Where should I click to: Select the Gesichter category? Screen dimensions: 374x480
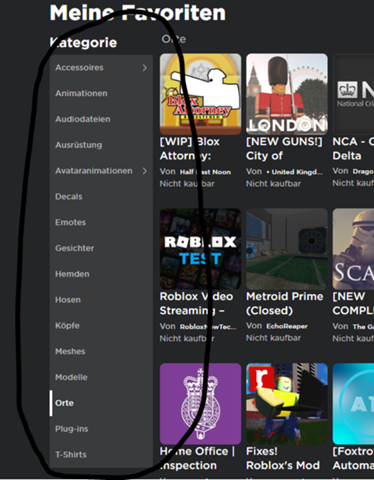coord(101,248)
